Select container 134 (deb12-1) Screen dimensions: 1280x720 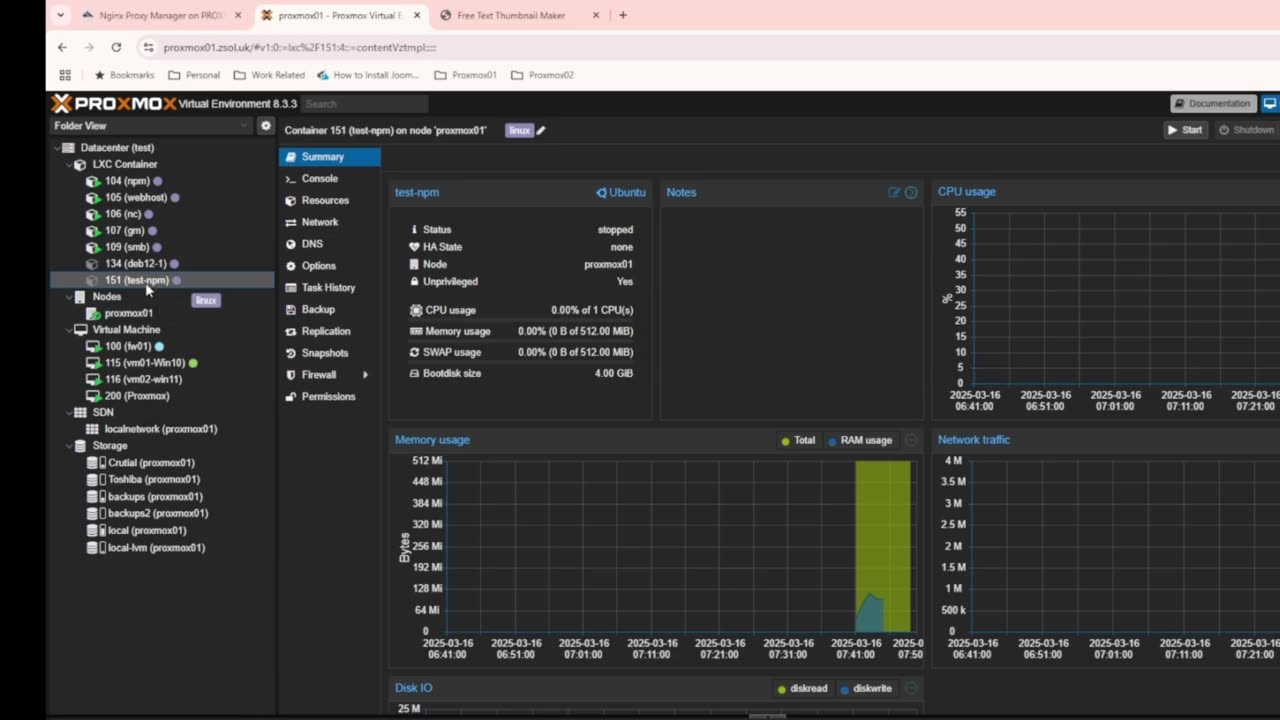[x=135, y=264]
